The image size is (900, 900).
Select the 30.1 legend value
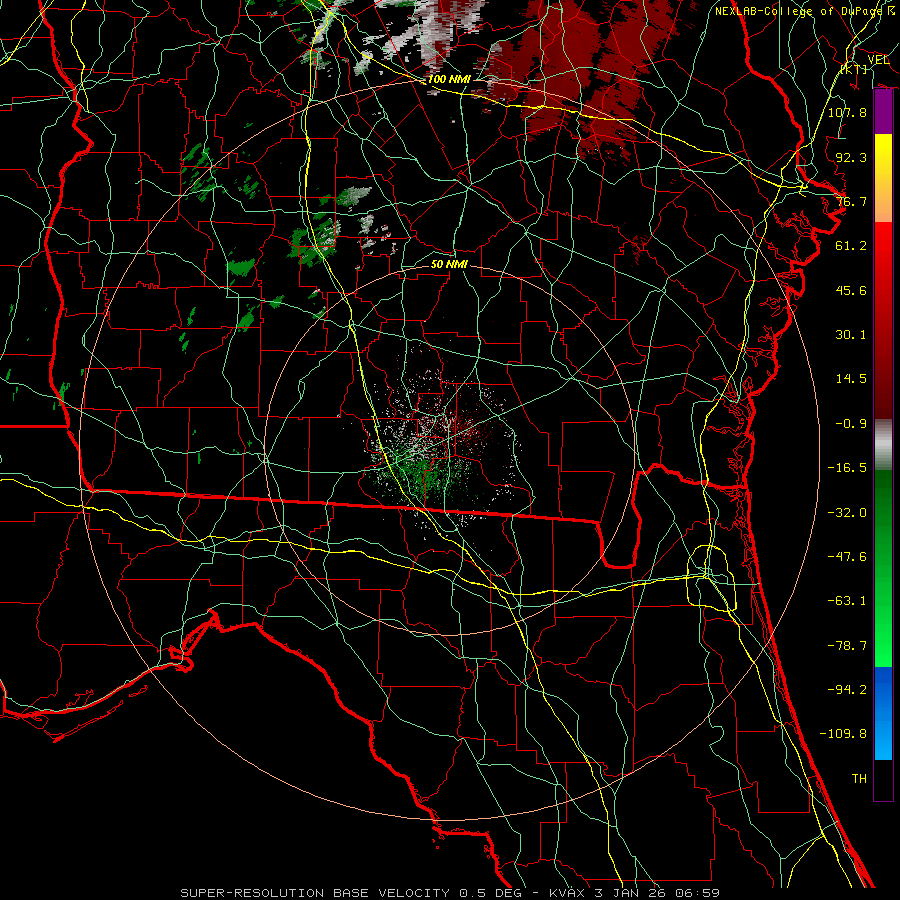851,335
